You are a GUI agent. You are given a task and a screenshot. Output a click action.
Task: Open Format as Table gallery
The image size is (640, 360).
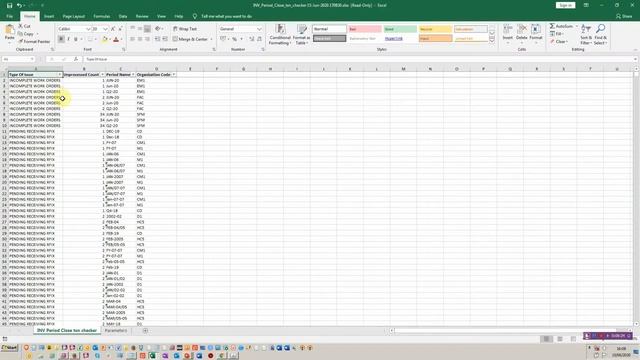(x=301, y=35)
